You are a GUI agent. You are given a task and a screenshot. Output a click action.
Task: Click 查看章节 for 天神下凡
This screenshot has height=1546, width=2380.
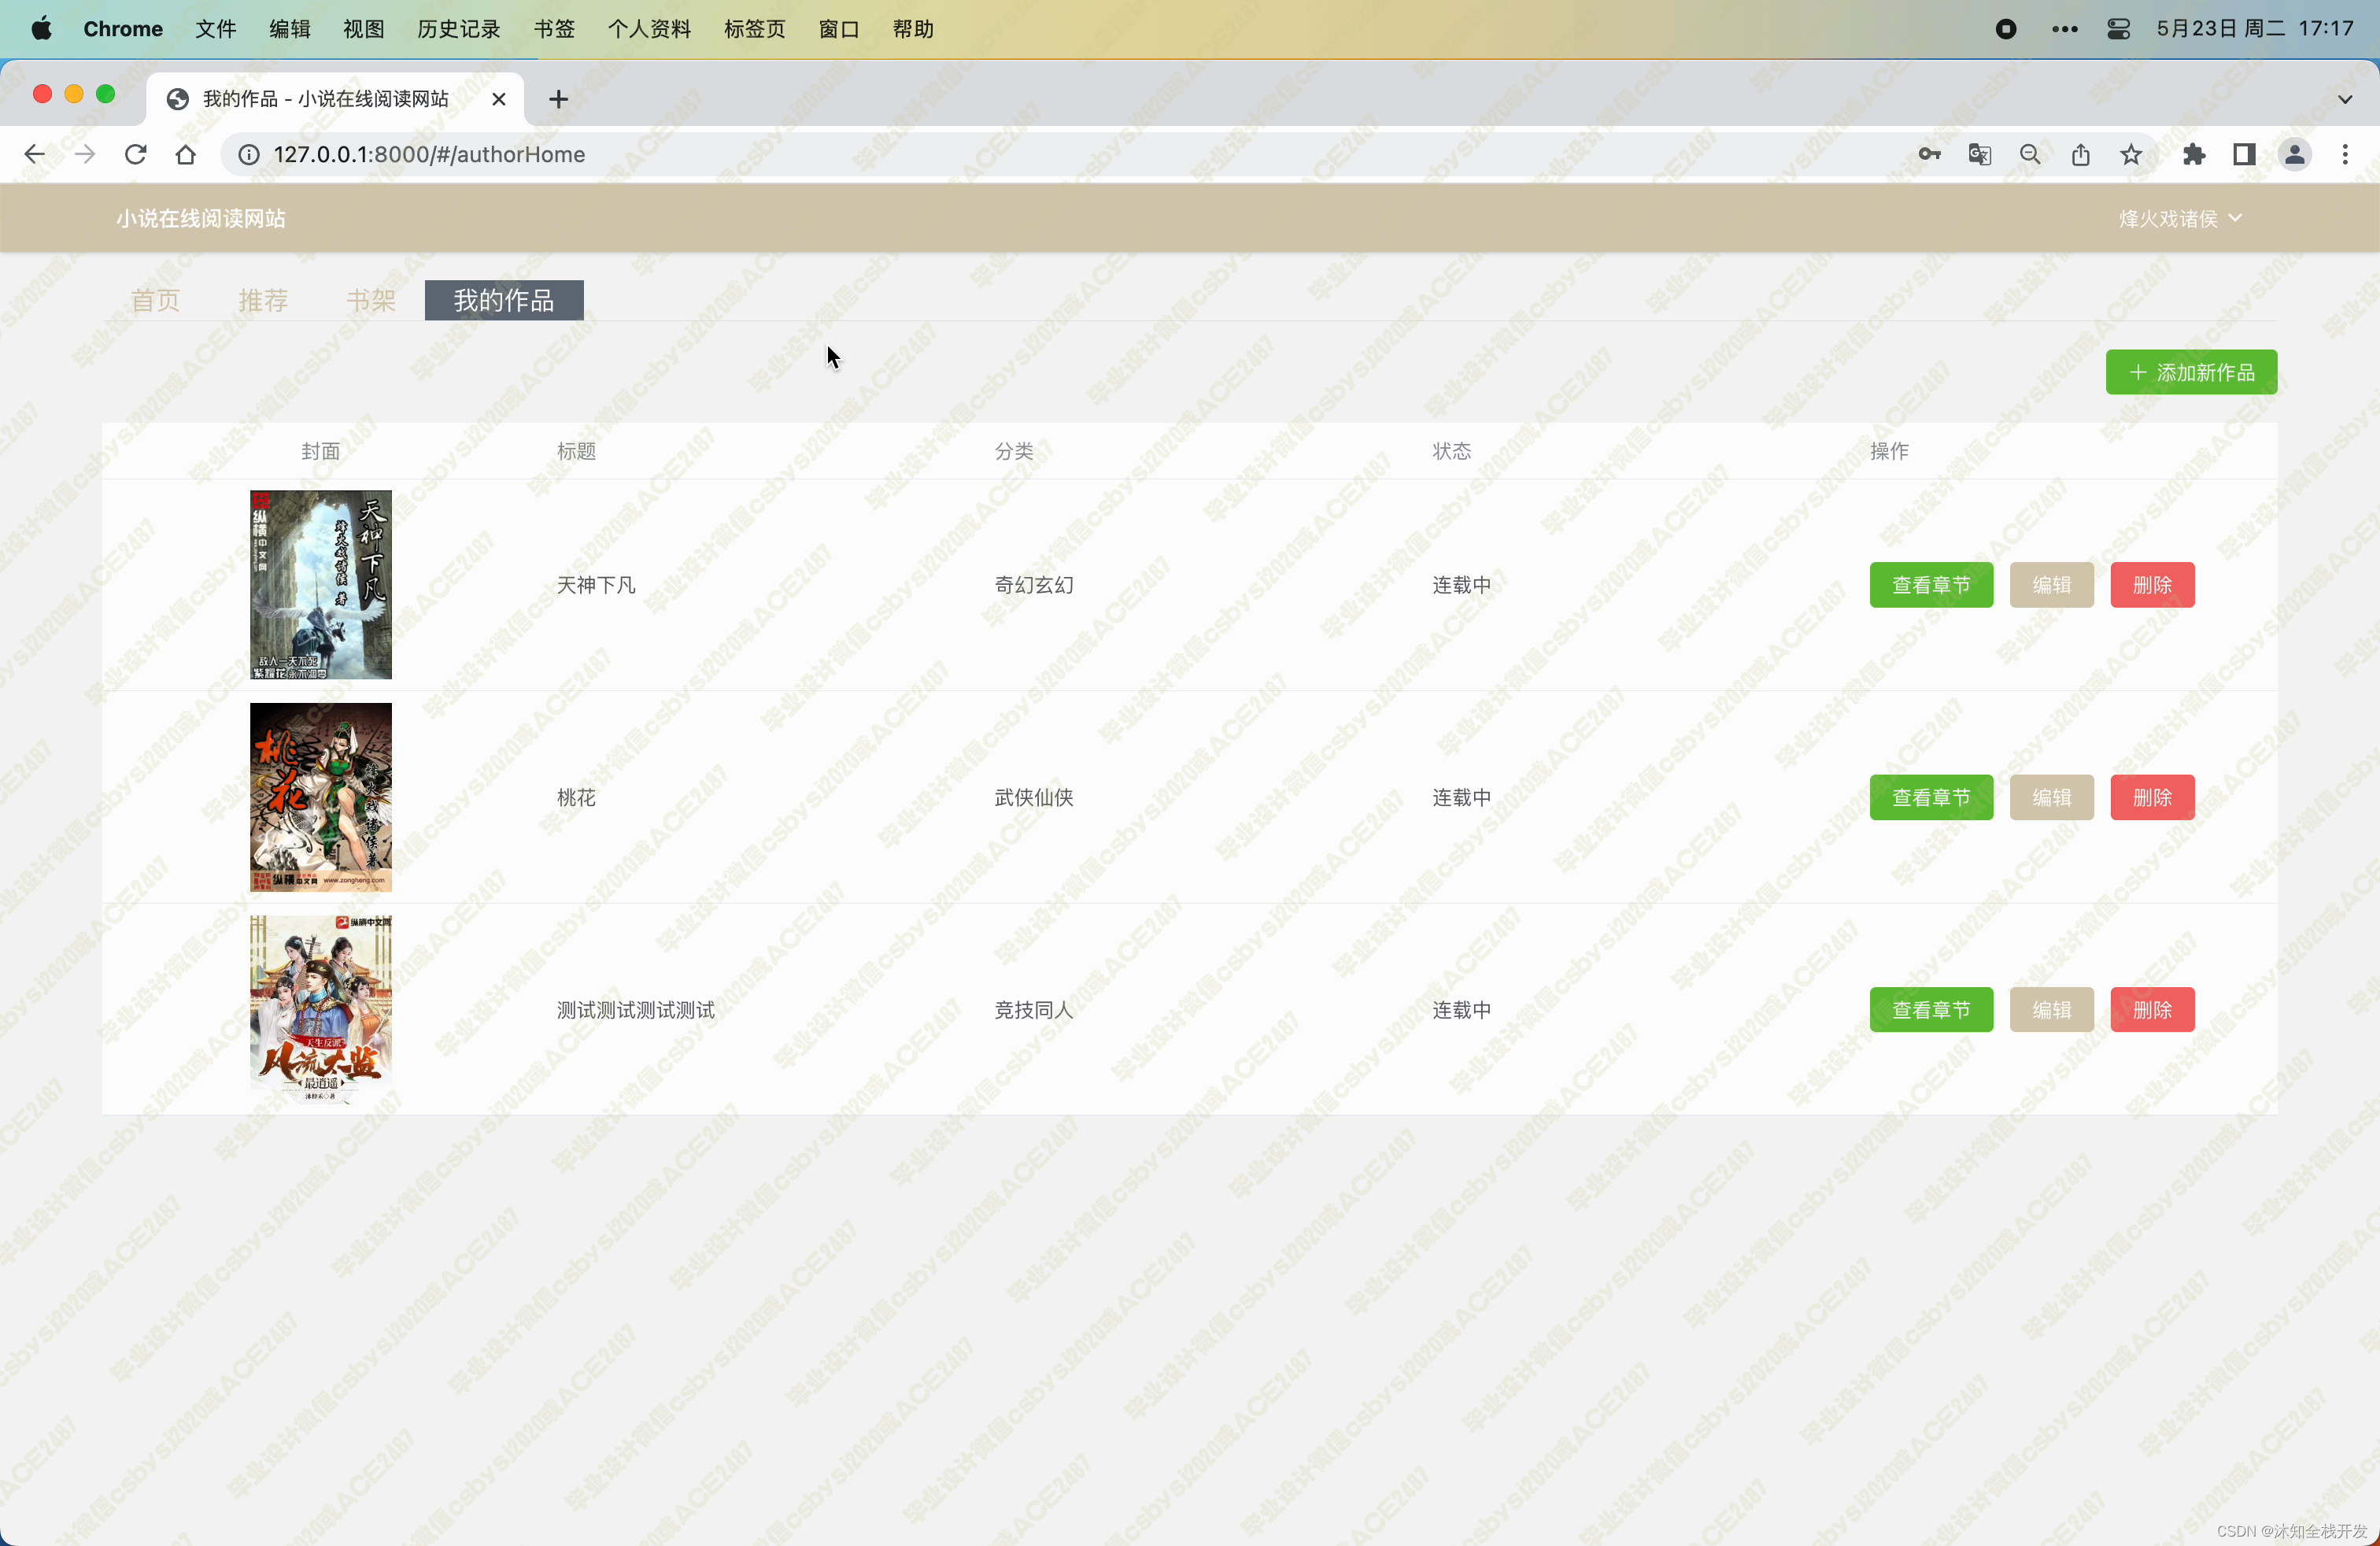1930,585
